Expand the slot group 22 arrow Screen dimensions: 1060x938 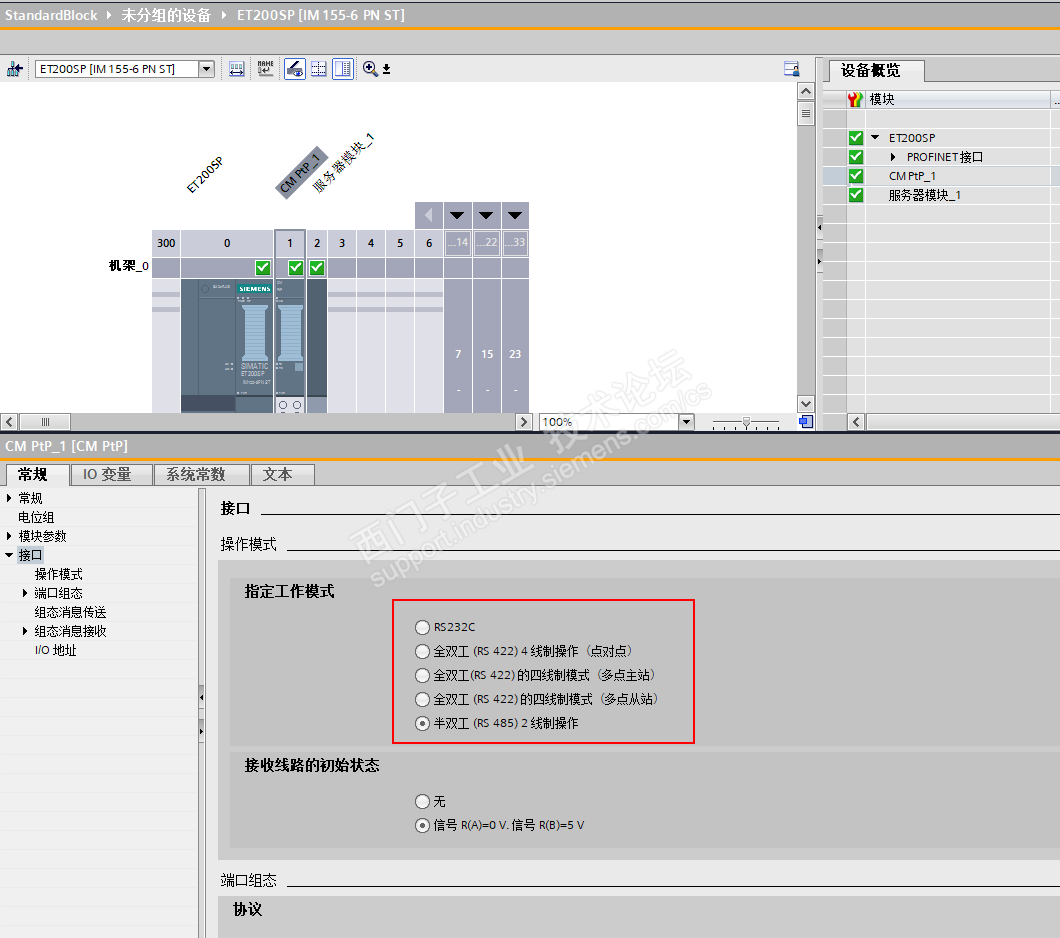tap(486, 216)
